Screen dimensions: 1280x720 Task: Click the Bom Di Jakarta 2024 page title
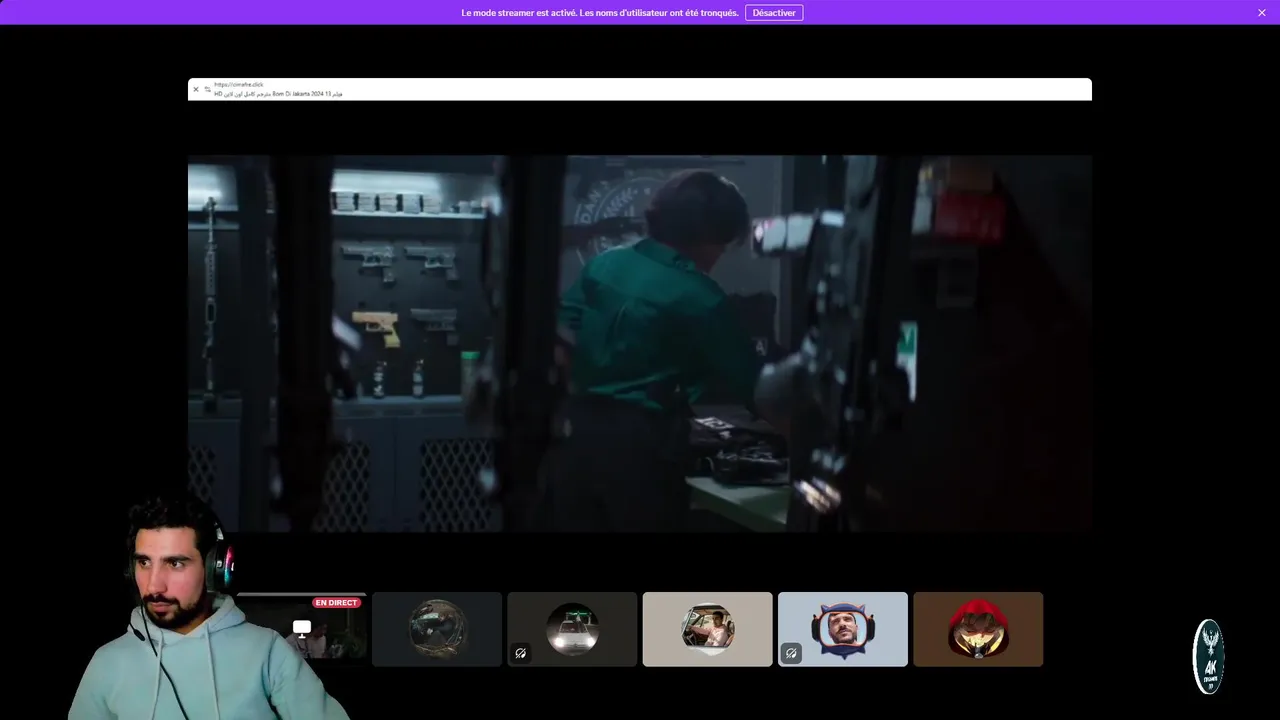(x=278, y=94)
